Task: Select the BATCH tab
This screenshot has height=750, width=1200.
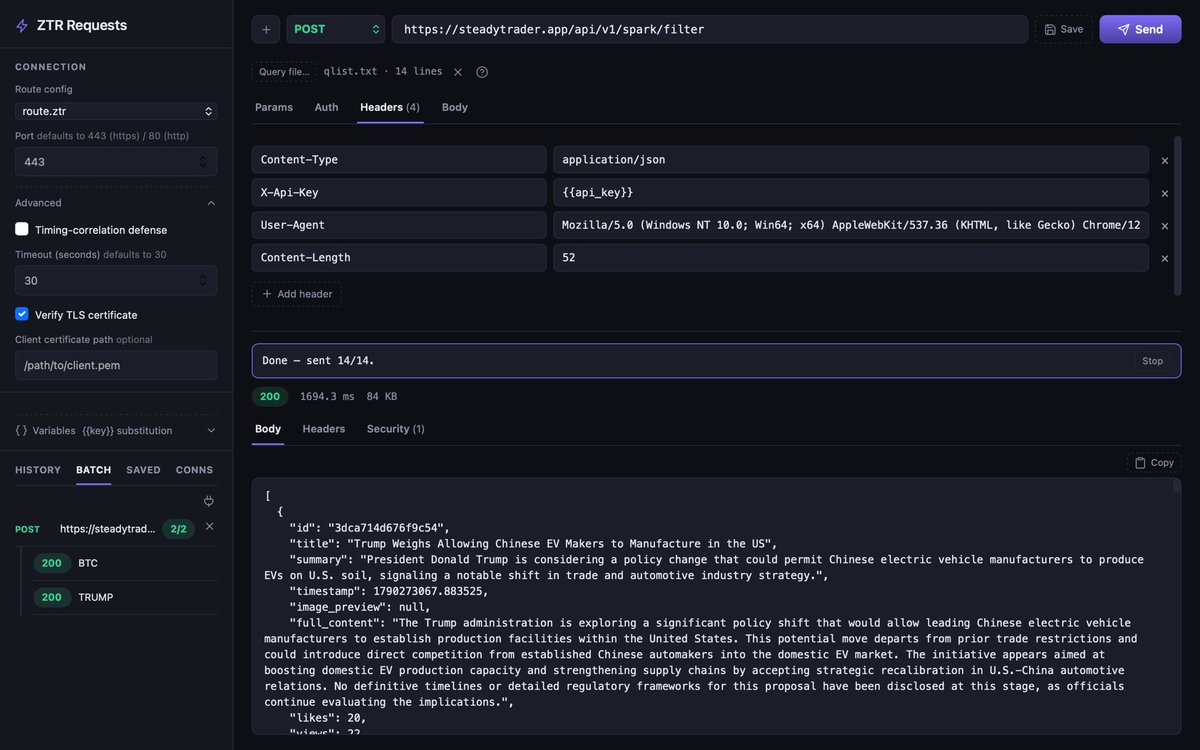Action: [94, 470]
